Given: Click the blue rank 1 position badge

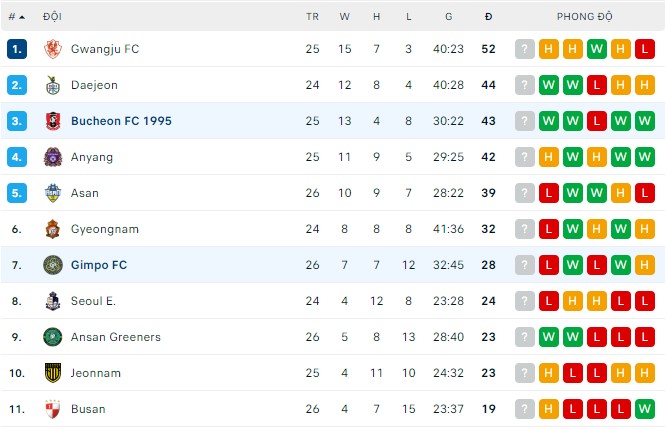Looking at the screenshot, I should [x=16, y=49].
